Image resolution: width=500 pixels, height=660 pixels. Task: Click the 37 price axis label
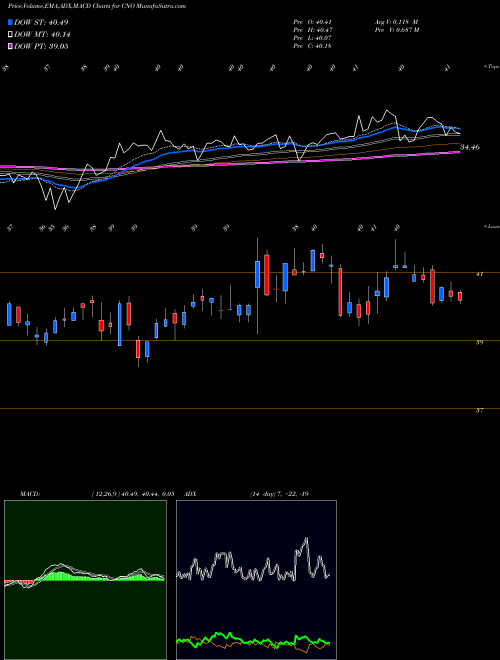click(479, 410)
